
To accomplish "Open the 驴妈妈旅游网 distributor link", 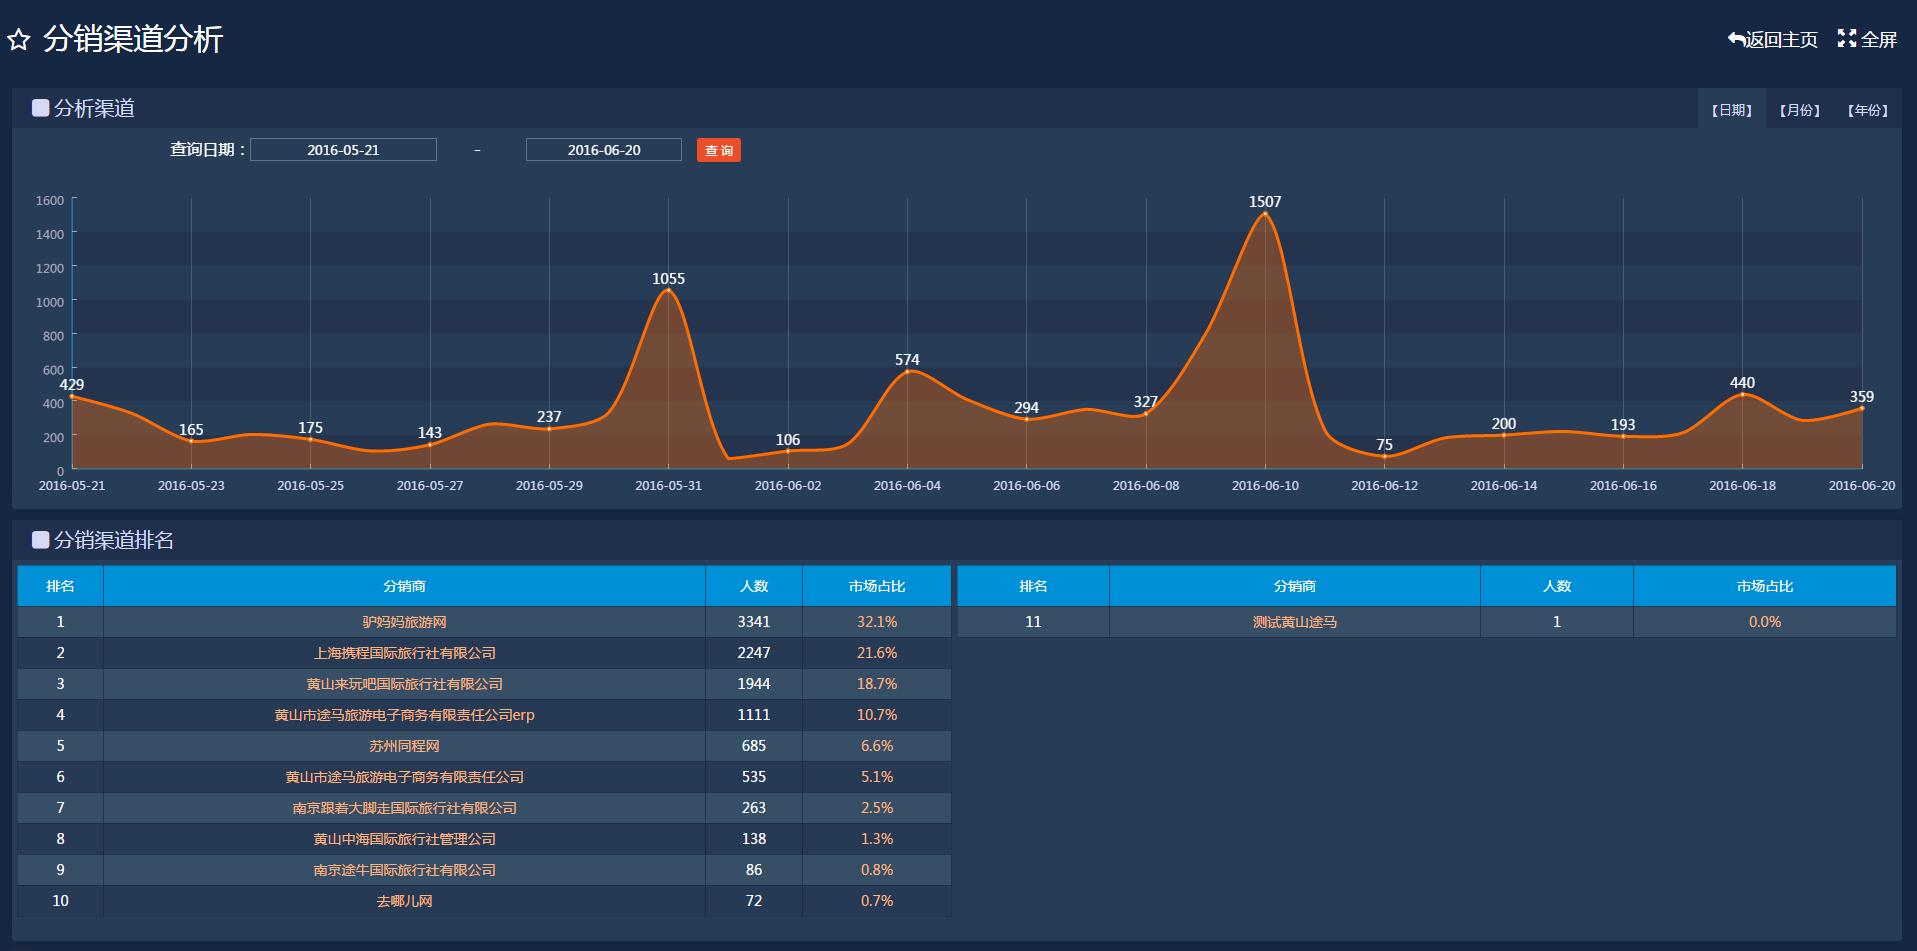I will [x=404, y=622].
